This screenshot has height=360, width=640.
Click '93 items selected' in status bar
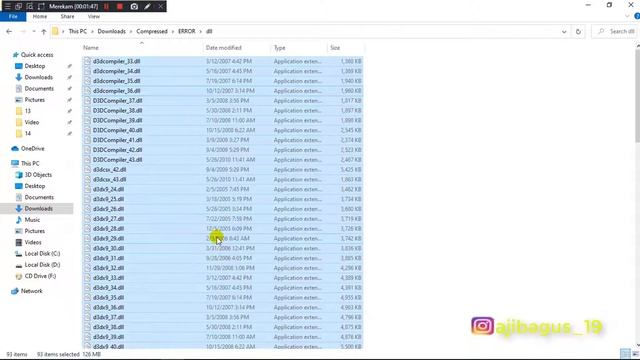click(58, 354)
